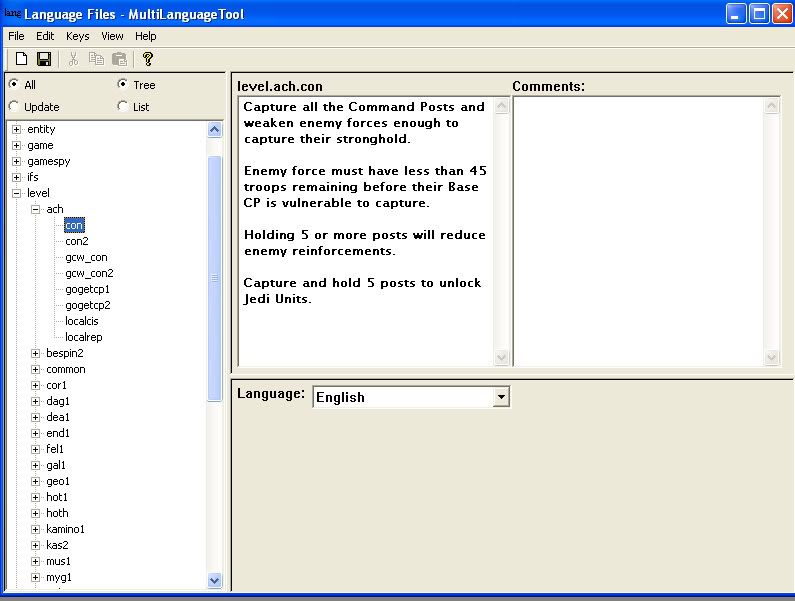Expand the common tree node

click(35, 370)
